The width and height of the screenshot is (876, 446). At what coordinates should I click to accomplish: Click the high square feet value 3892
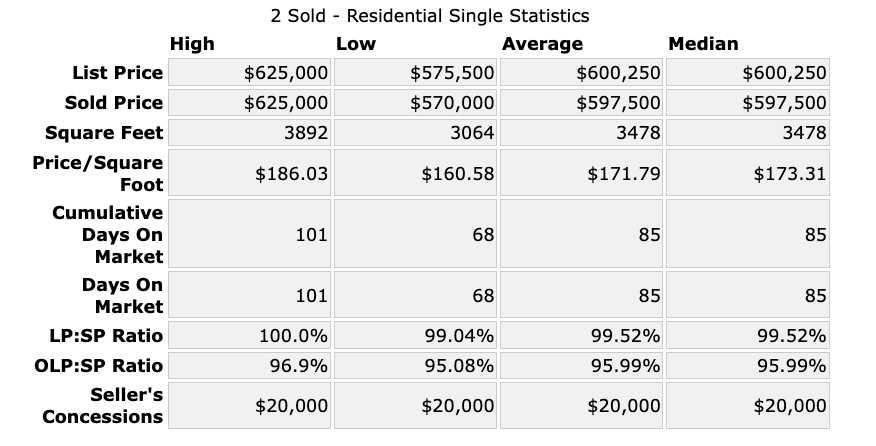pyautogui.click(x=308, y=133)
